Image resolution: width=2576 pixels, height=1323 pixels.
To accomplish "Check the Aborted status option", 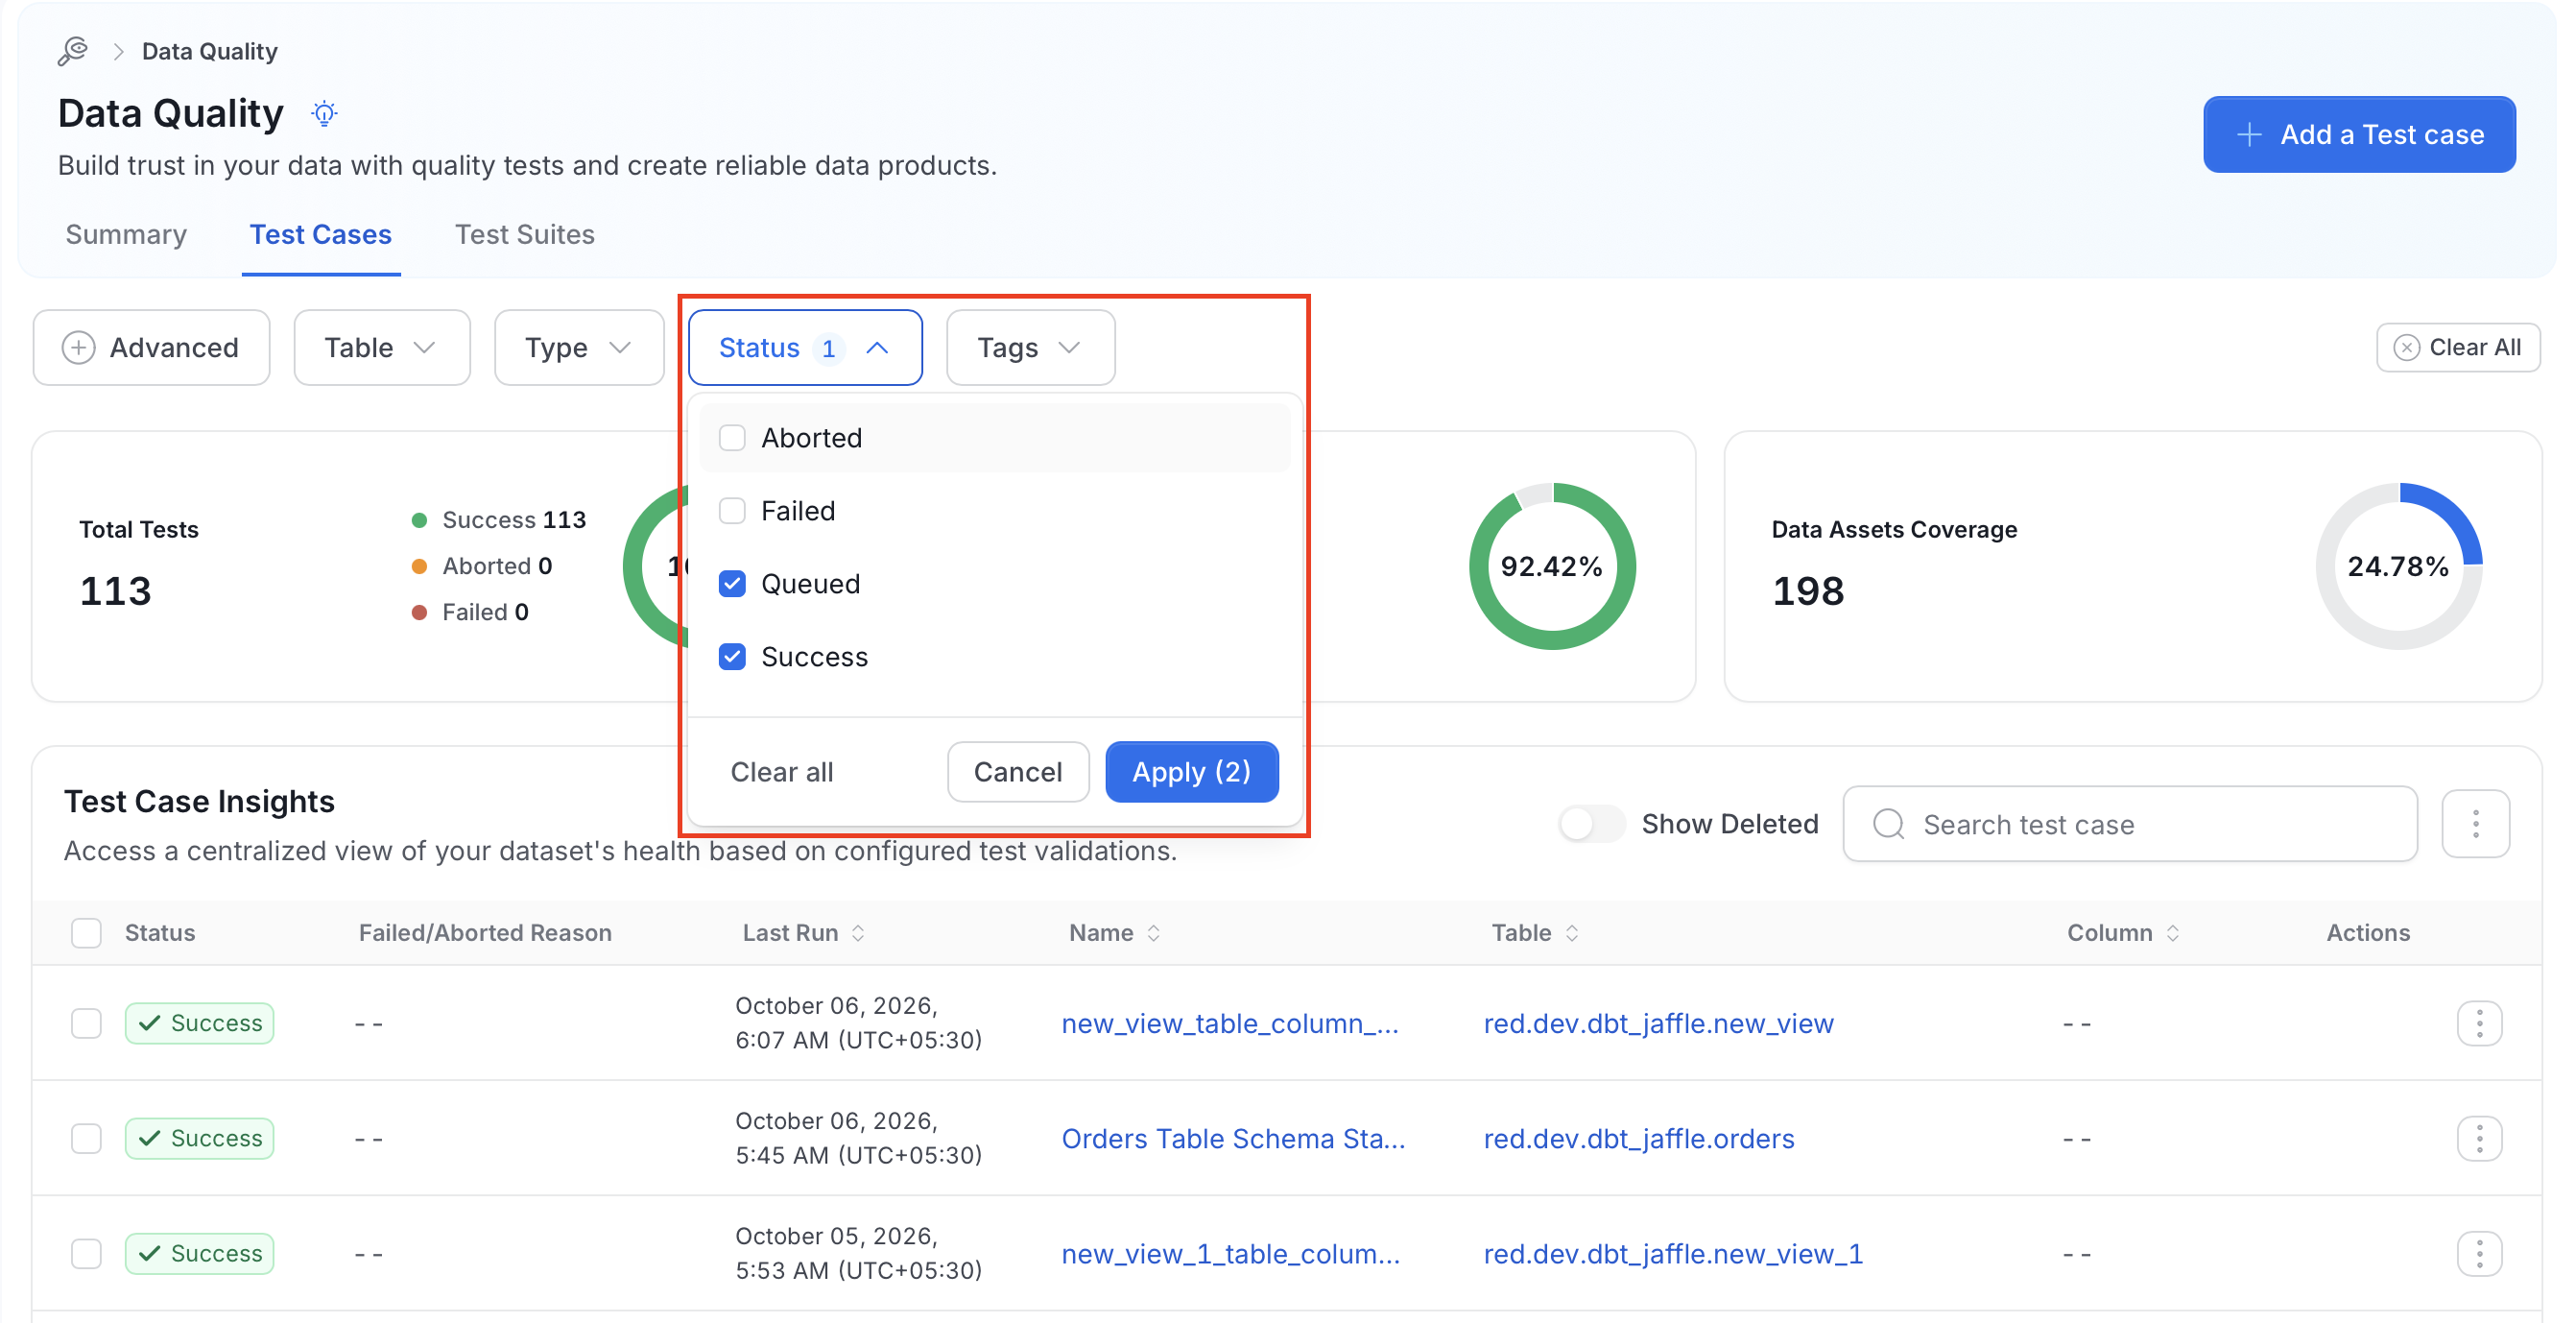I will [732, 438].
